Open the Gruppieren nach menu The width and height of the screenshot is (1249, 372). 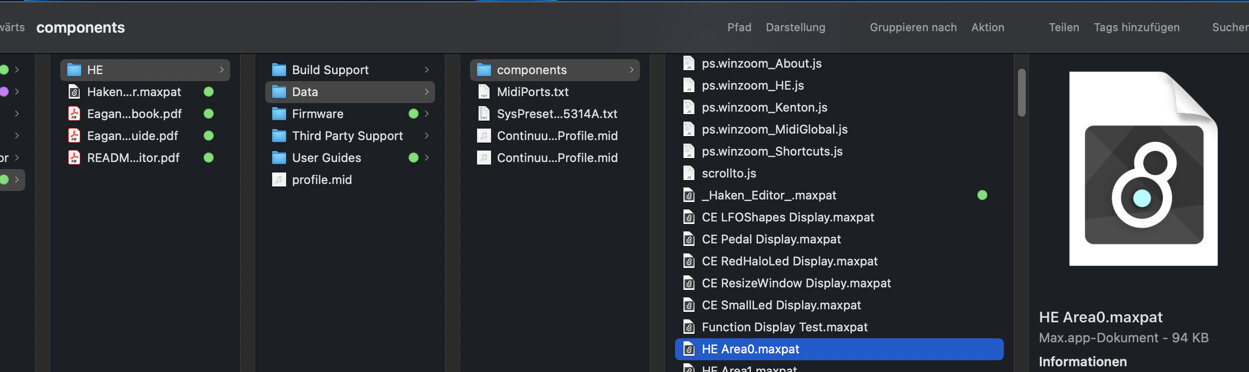[913, 28]
